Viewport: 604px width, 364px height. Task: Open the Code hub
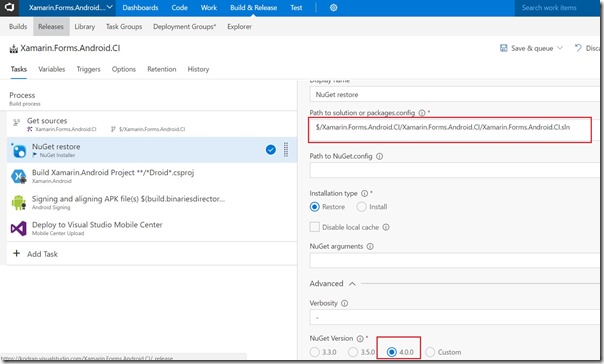180,8
